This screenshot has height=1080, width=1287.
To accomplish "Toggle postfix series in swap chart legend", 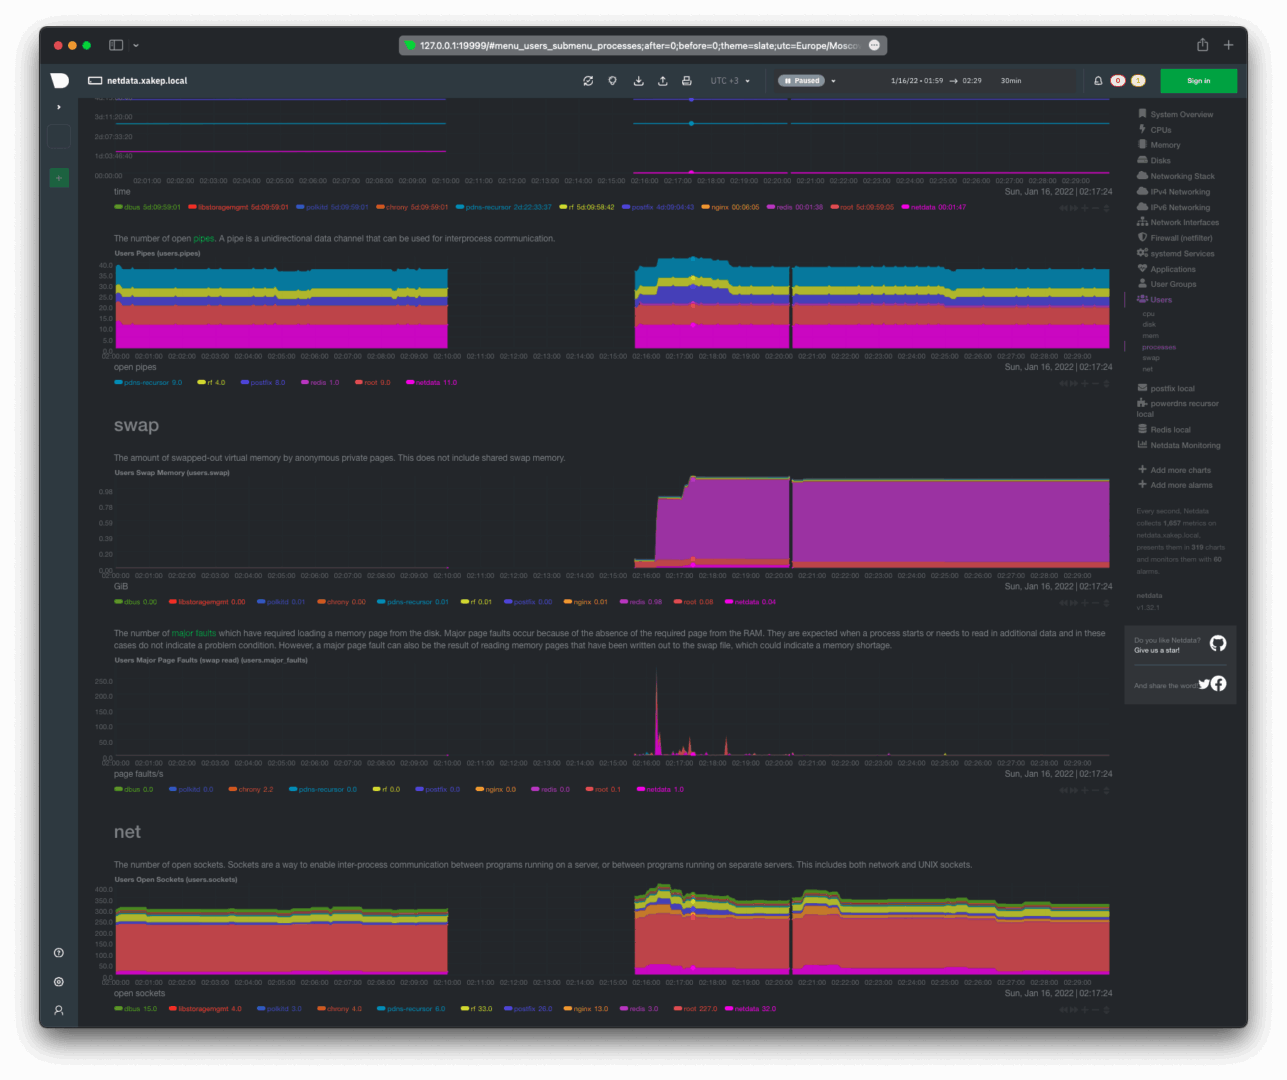I will coord(528,602).
